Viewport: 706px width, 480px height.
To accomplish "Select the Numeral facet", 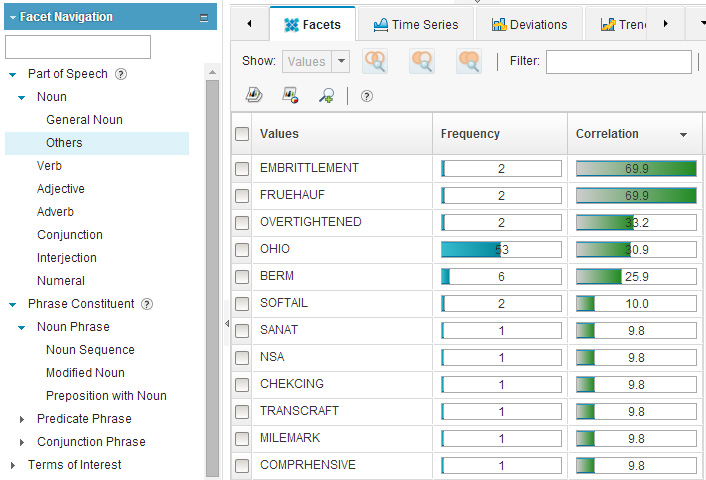I will pos(61,281).
